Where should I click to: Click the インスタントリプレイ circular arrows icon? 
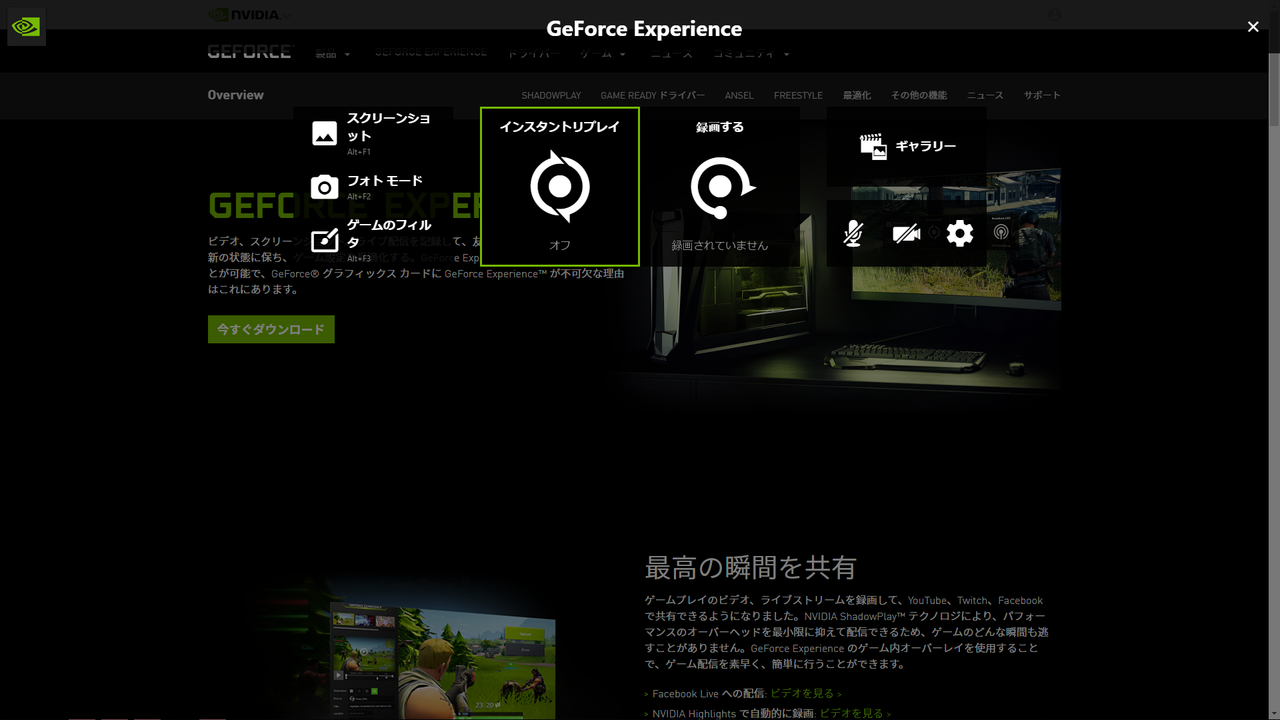click(560, 186)
